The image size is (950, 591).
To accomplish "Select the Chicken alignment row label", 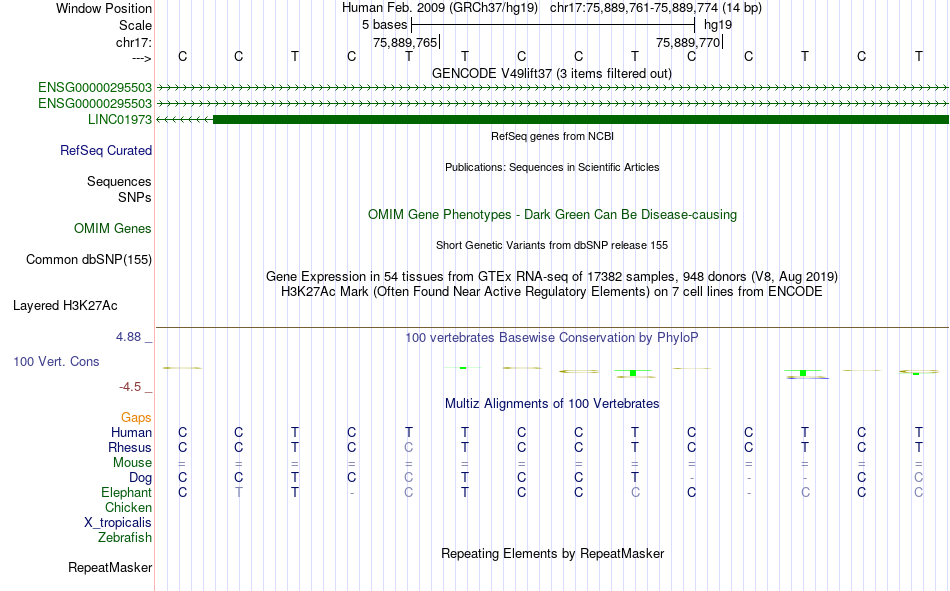I will click(x=128, y=507).
